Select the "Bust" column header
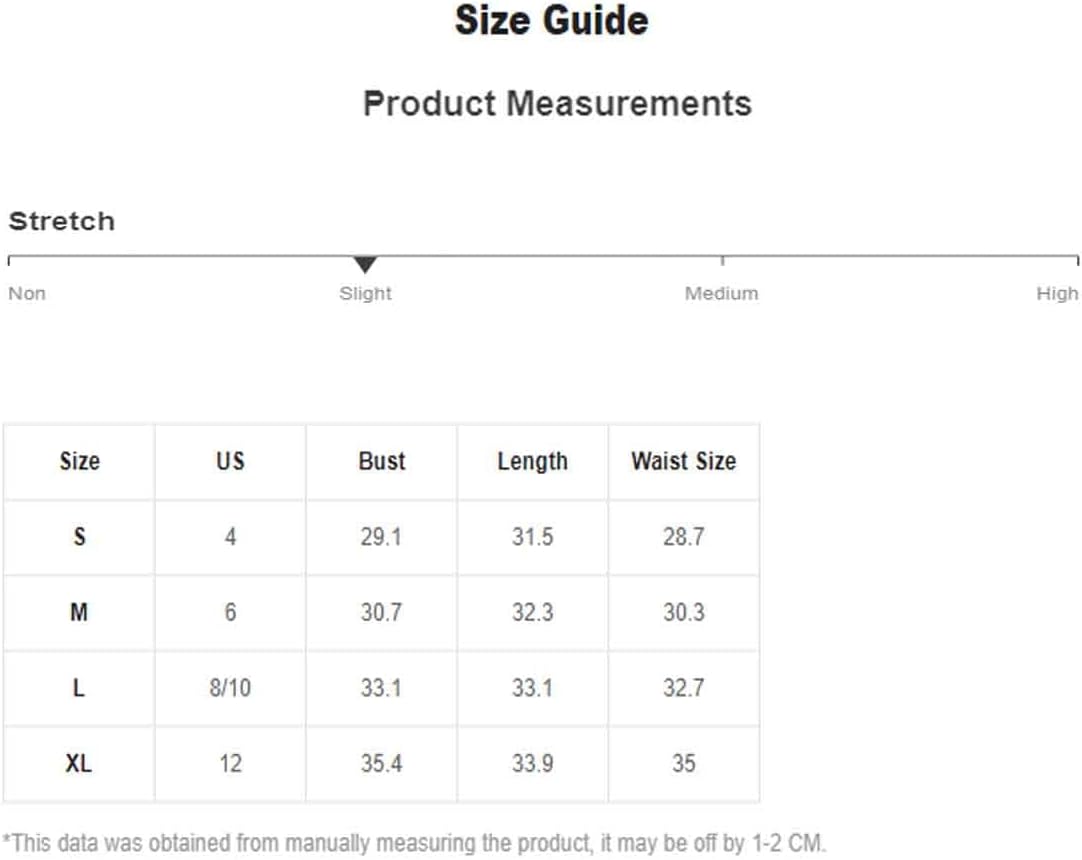 tap(382, 461)
